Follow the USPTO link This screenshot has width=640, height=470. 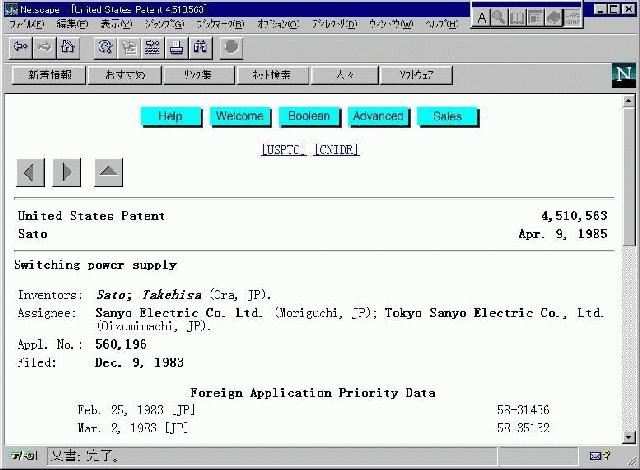click(x=283, y=149)
